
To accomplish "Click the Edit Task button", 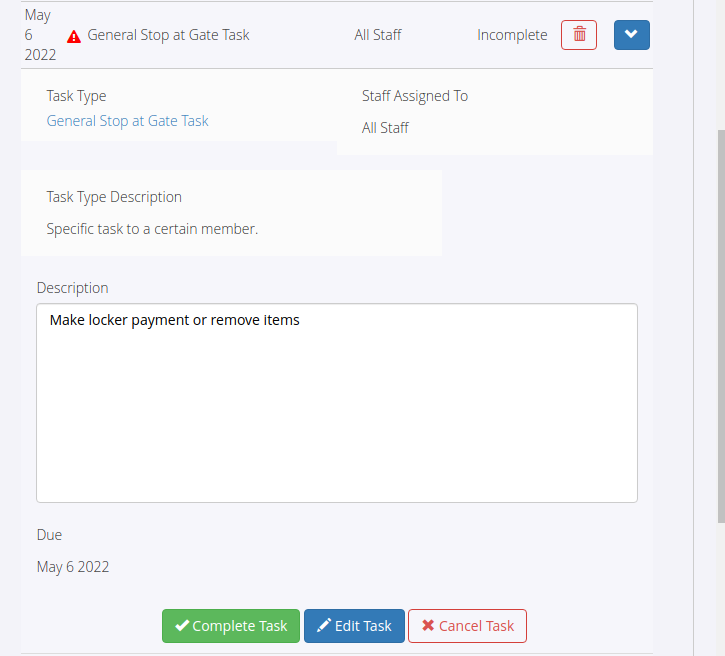I will [x=354, y=626].
